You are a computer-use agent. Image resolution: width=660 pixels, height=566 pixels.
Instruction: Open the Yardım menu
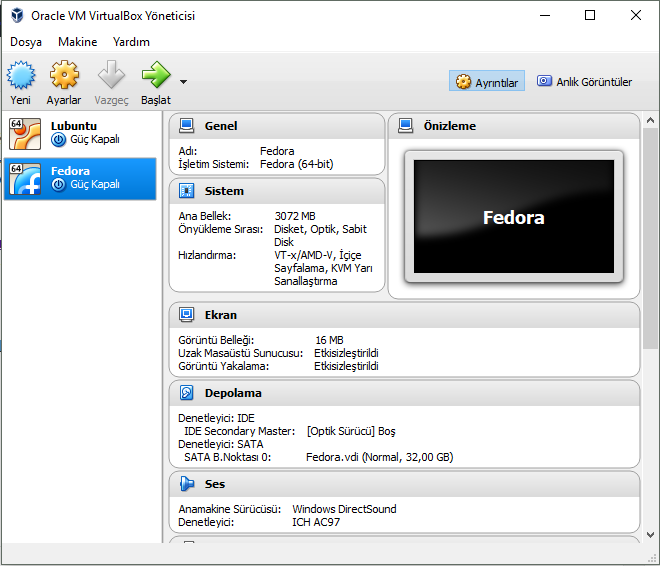pyautogui.click(x=131, y=42)
